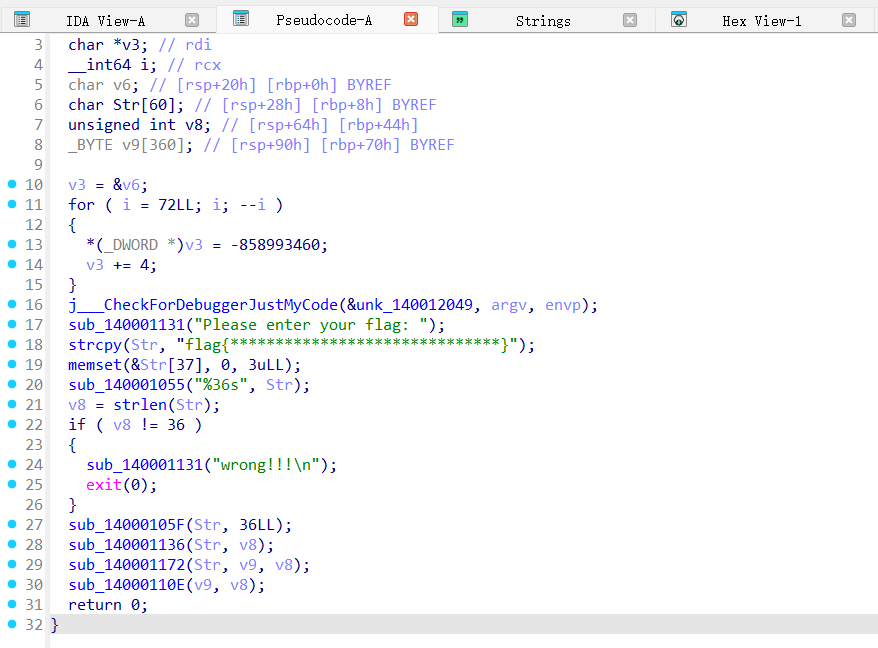Close the Hex View-1 tab
The width and height of the screenshot is (878, 648).
click(848, 20)
